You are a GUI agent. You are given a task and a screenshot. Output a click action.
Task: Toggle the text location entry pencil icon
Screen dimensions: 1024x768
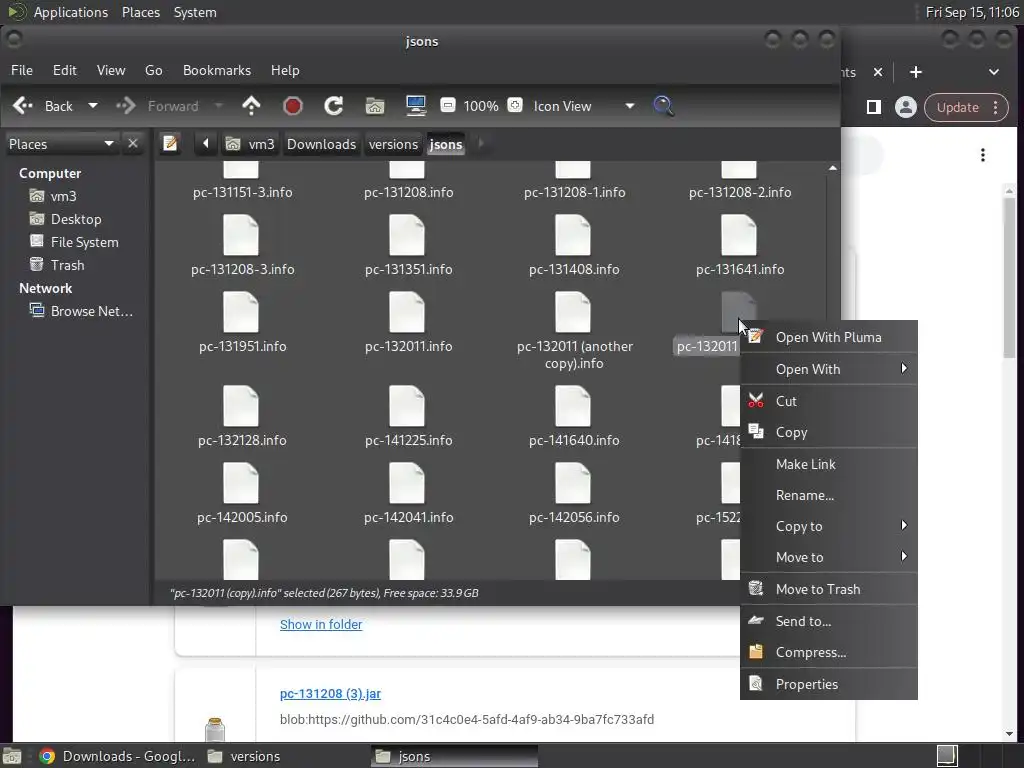[170, 144]
